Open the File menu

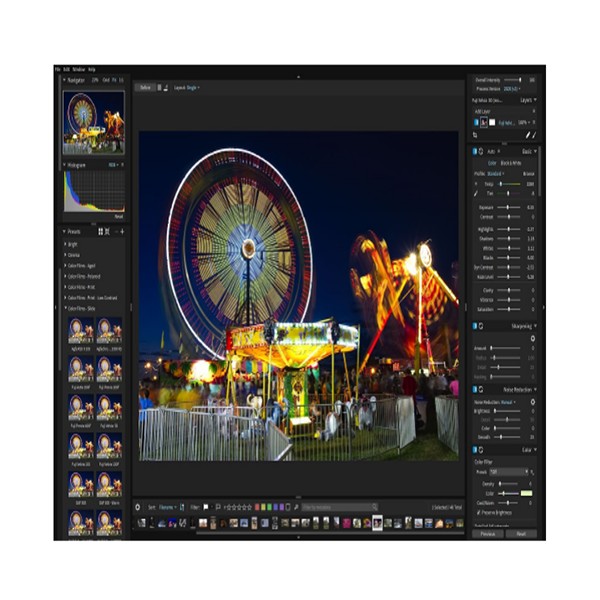tap(58, 69)
